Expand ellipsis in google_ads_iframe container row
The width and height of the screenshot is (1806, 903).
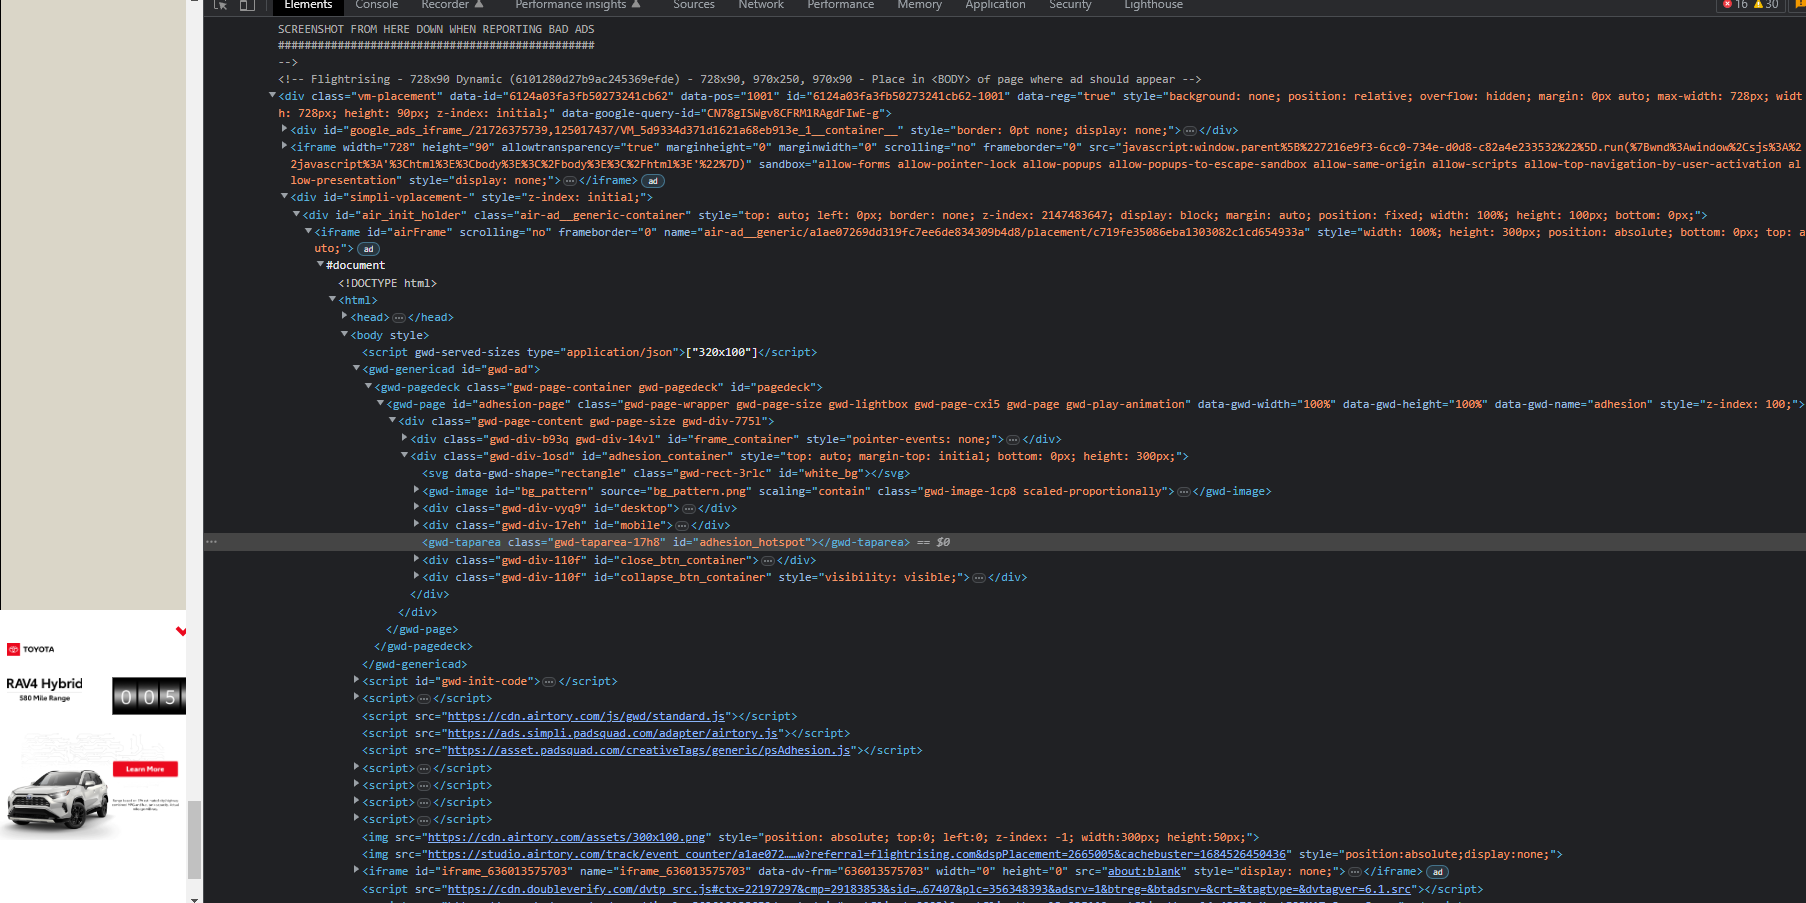[x=1190, y=131]
